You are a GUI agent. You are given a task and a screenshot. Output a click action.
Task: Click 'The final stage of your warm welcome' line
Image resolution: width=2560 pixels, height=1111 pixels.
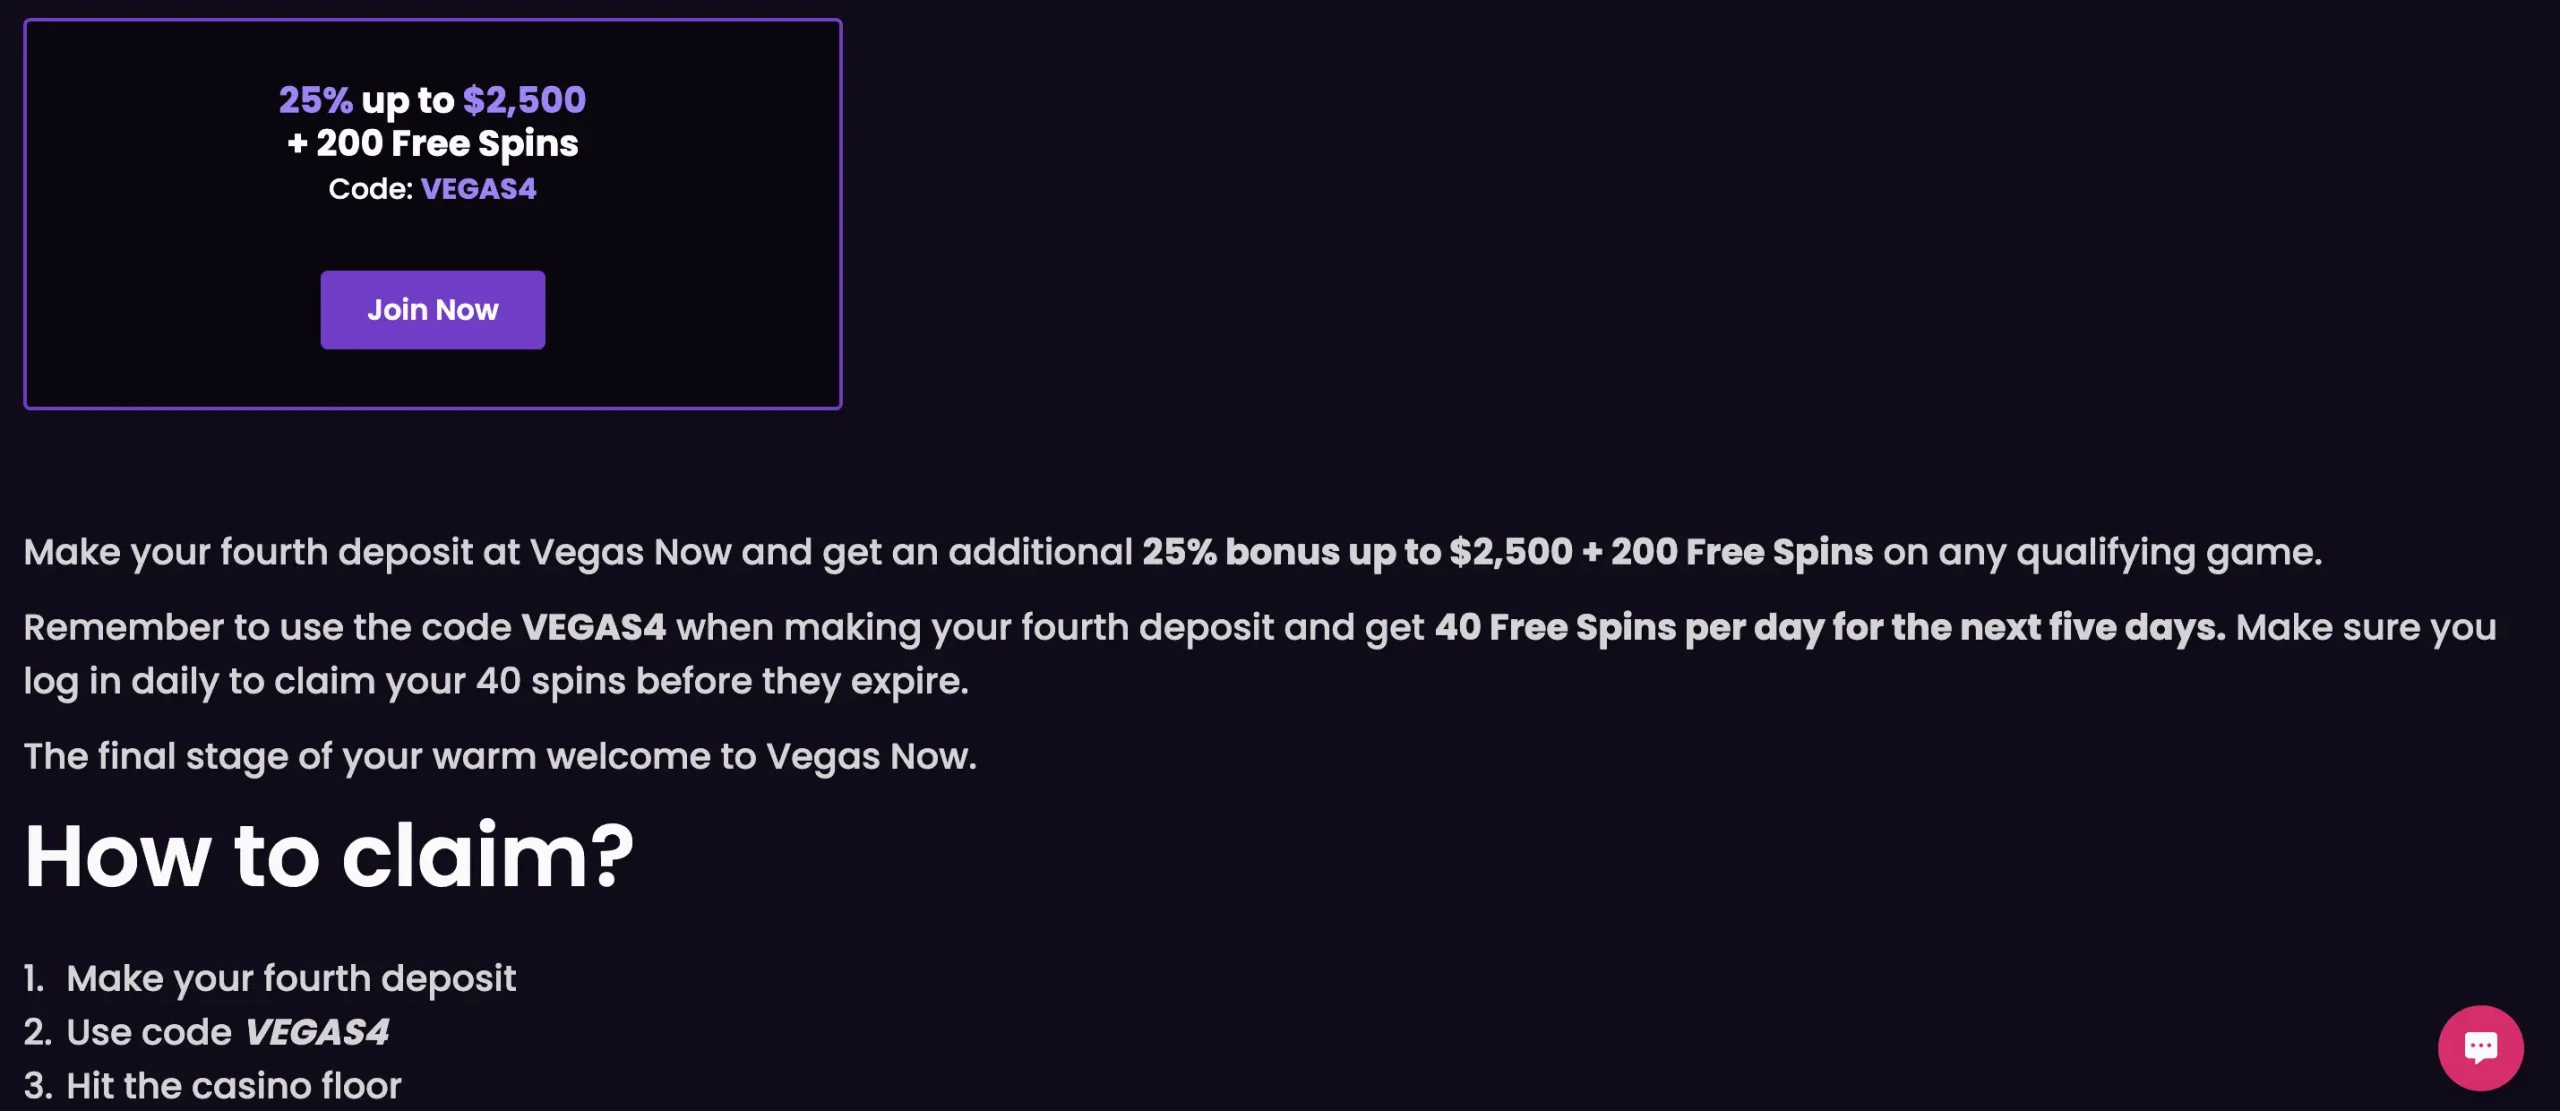click(500, 756)
